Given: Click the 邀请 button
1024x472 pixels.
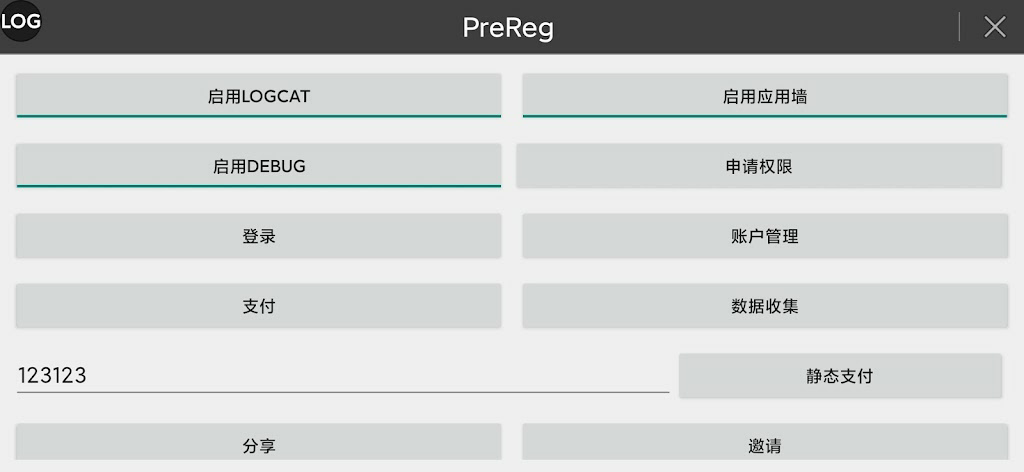Looking at the screenshot, I should 765,446.
